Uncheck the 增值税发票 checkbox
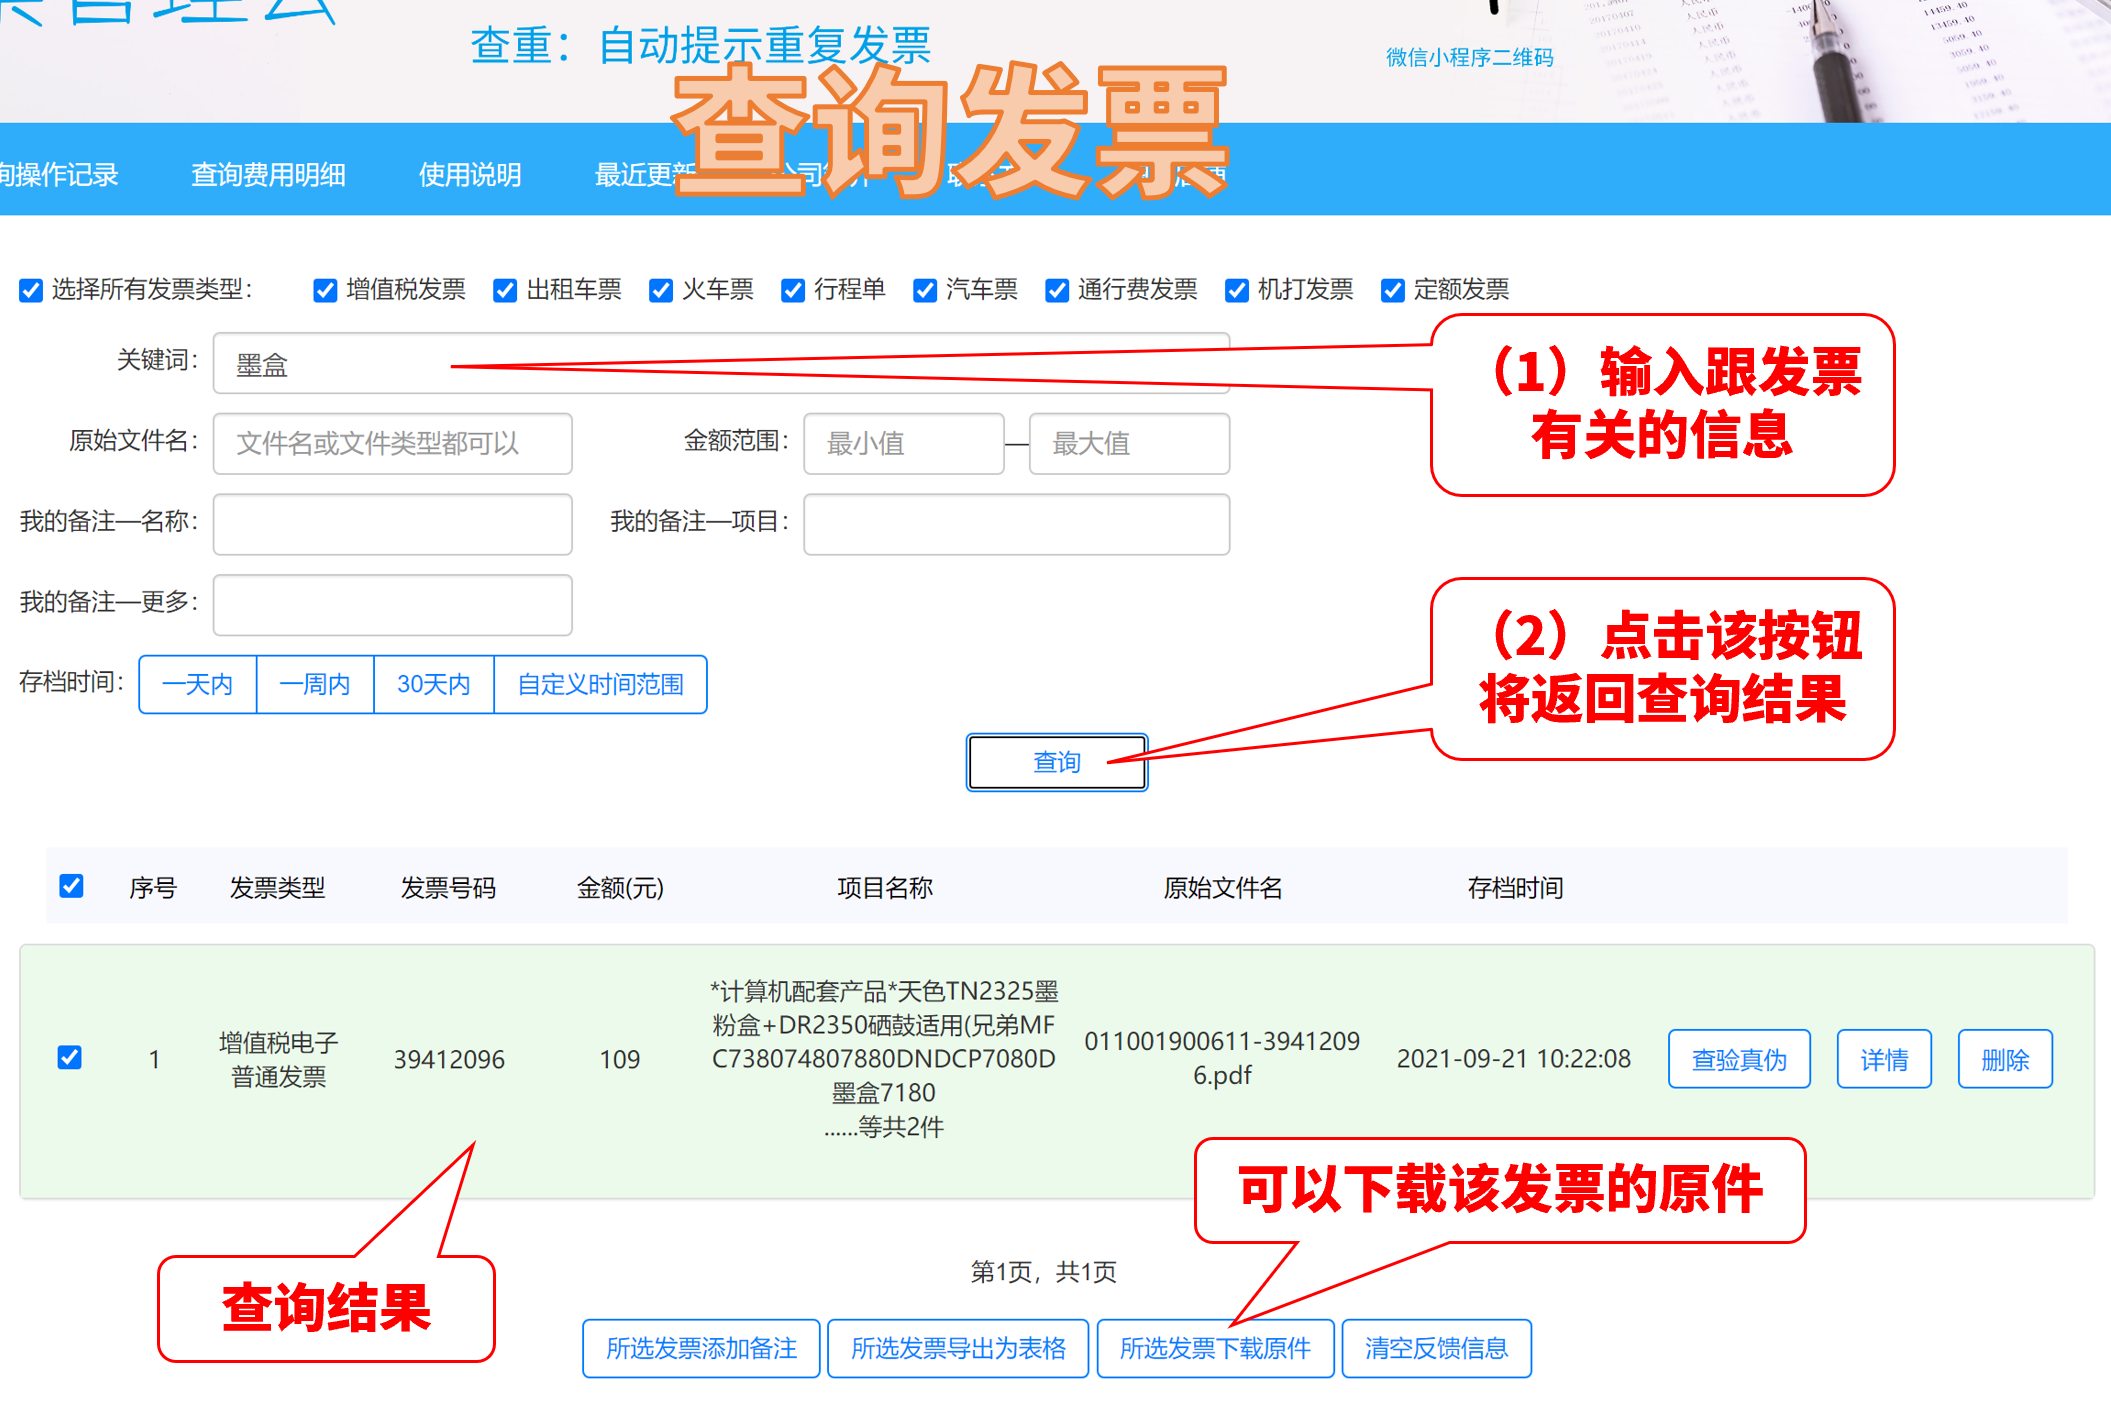 pos(325,290)
